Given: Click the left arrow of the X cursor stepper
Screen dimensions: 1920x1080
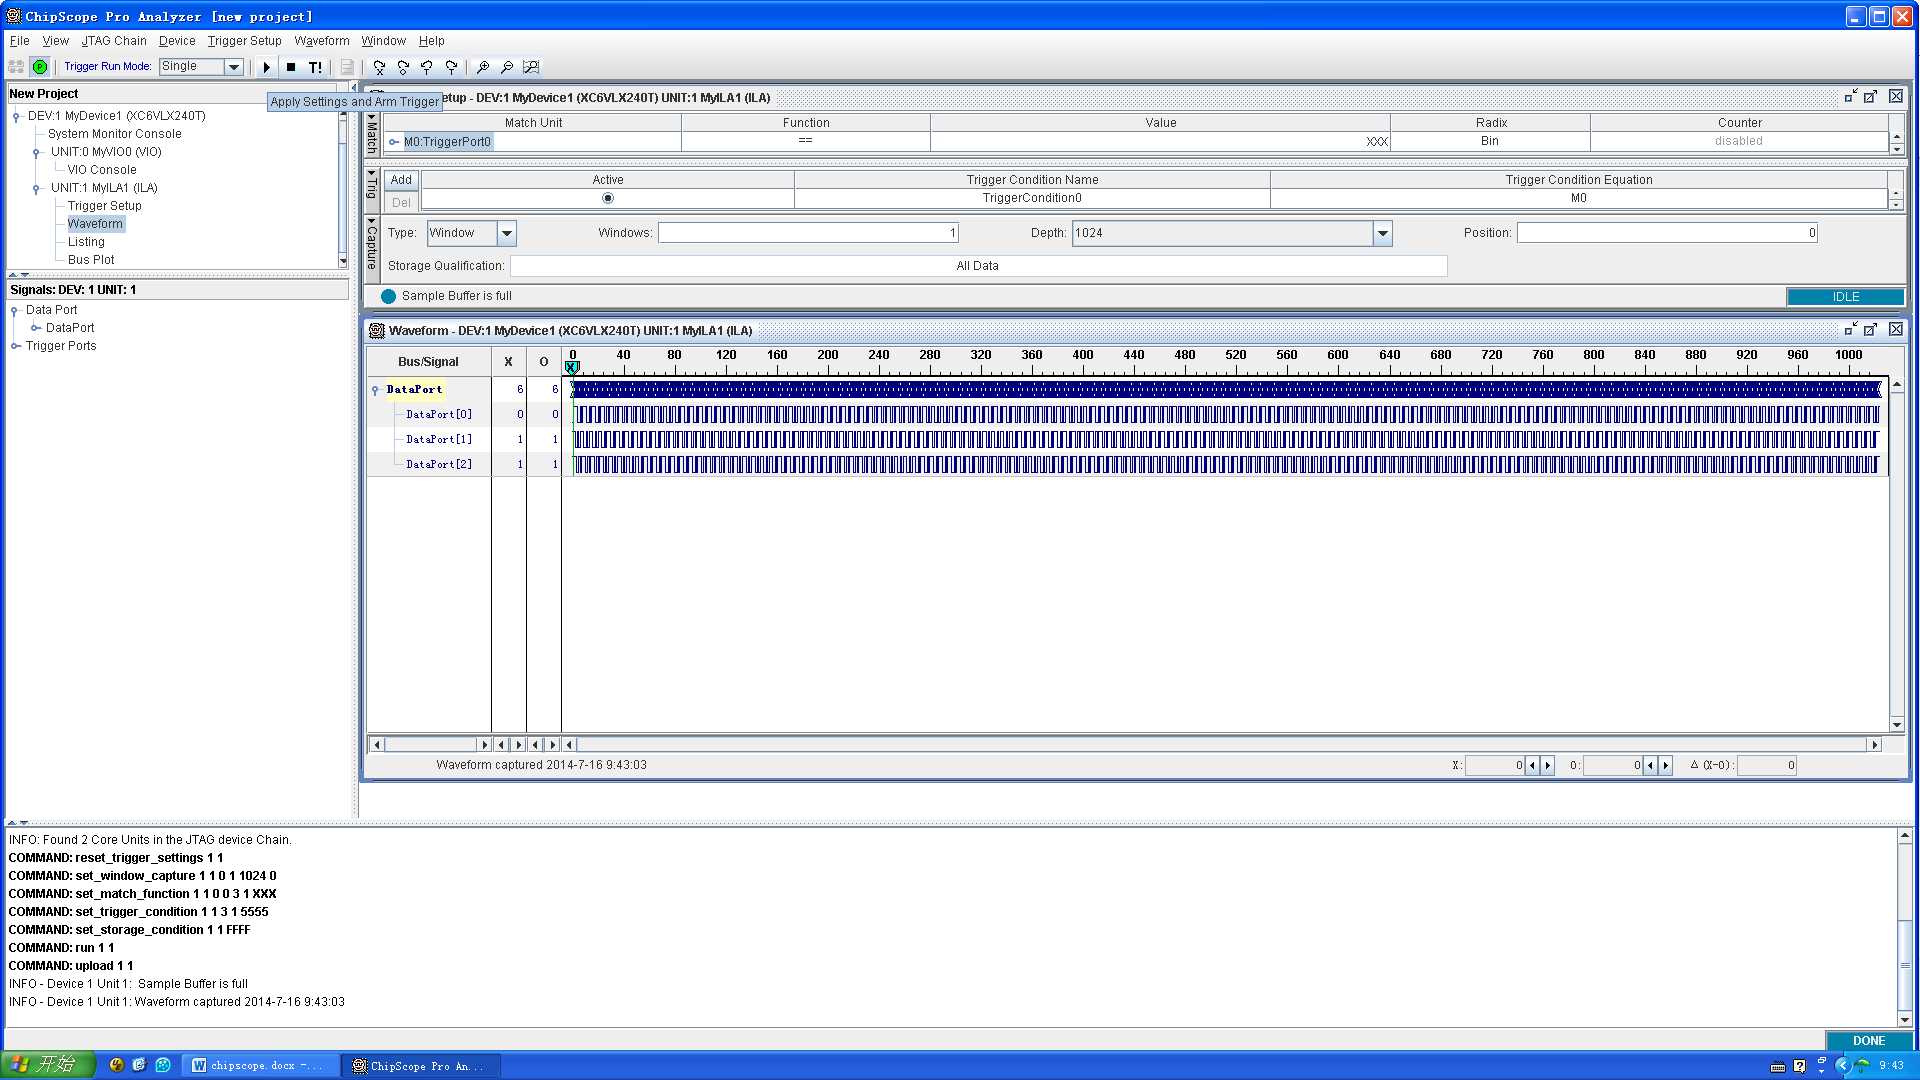Looking at the screenshot, I should click(x=1532, y=766).
